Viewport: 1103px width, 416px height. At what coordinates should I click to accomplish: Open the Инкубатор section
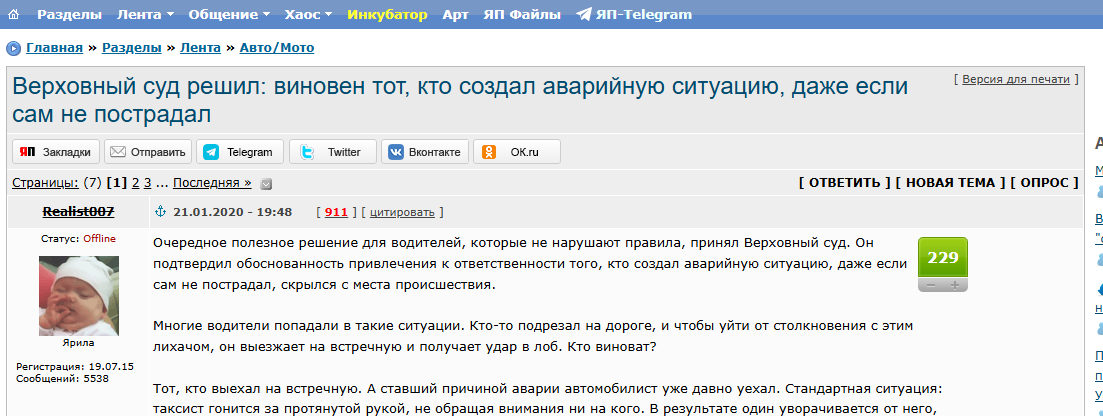(x=387, y=14)
